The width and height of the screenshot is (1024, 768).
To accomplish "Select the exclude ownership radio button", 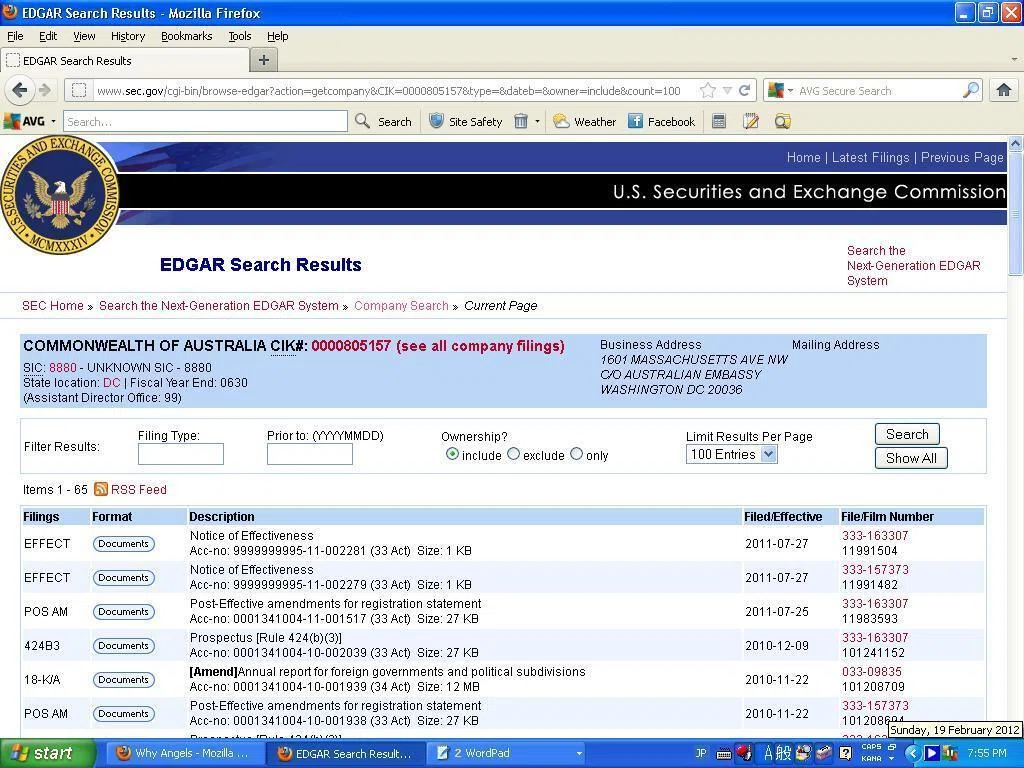I will 513,454.
